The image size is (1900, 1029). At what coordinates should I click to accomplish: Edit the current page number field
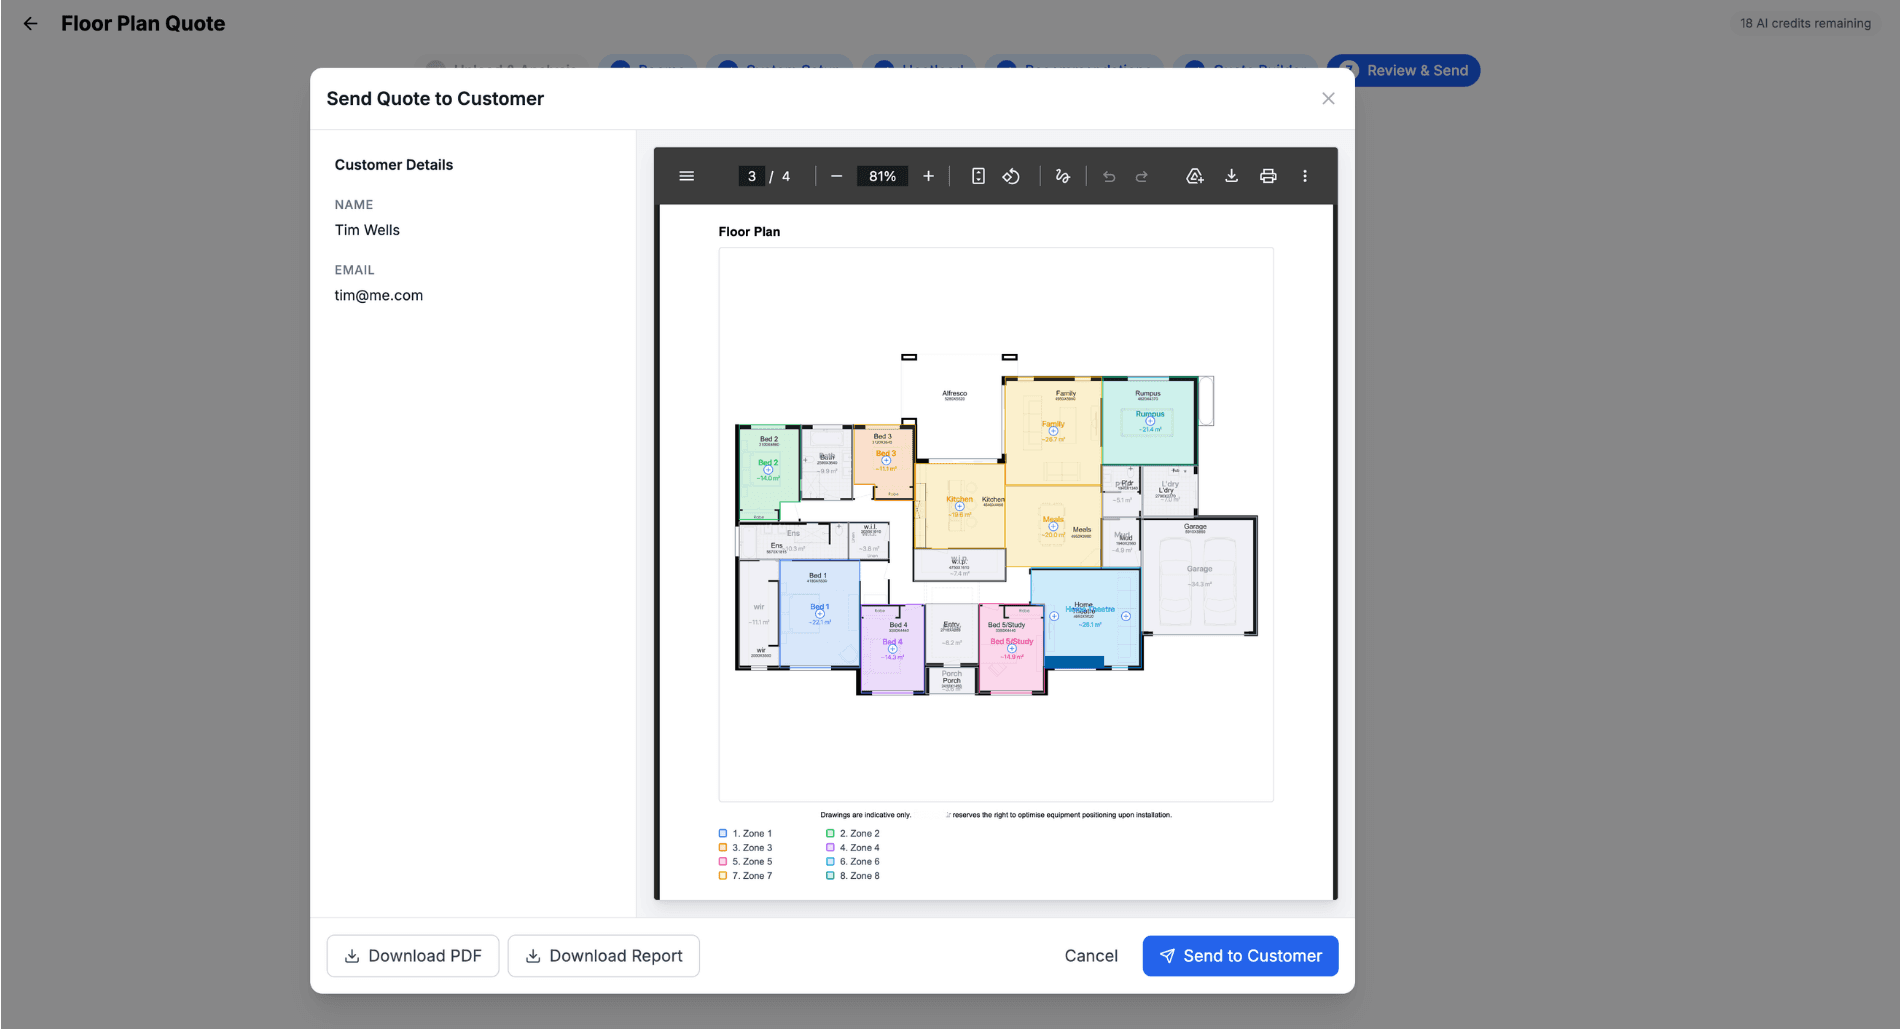coord(751,175)
